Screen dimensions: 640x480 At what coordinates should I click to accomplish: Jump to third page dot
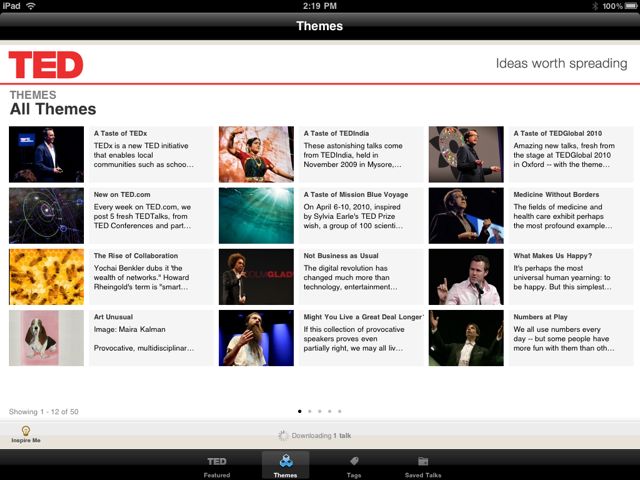coord(320,411)
